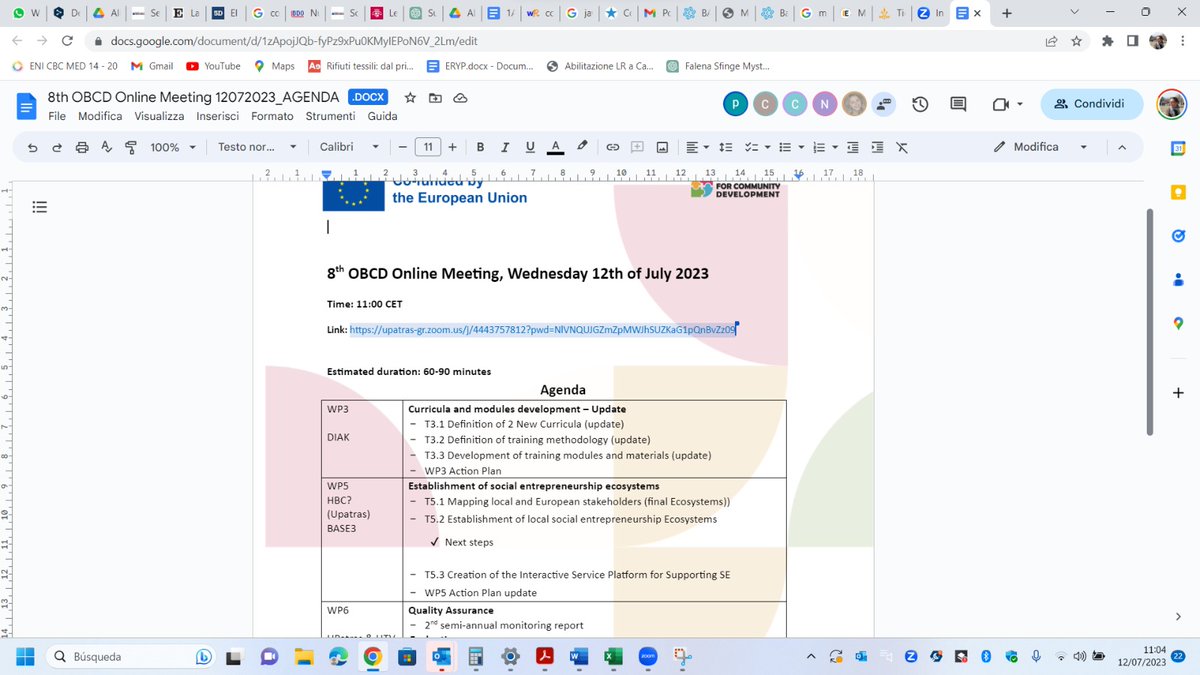
Task: Toggle bold formatting
Action: pyautogui.click(x=480, y=147)
